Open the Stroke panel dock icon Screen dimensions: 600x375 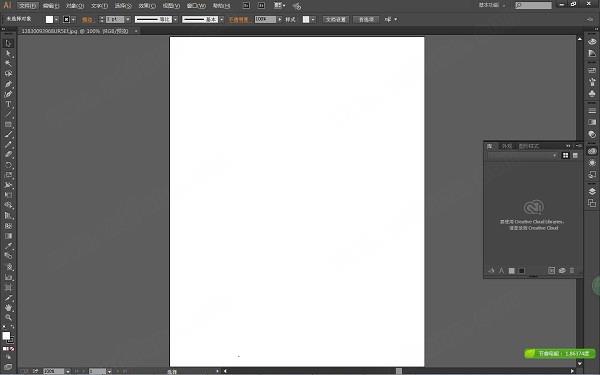pos(592,111)
